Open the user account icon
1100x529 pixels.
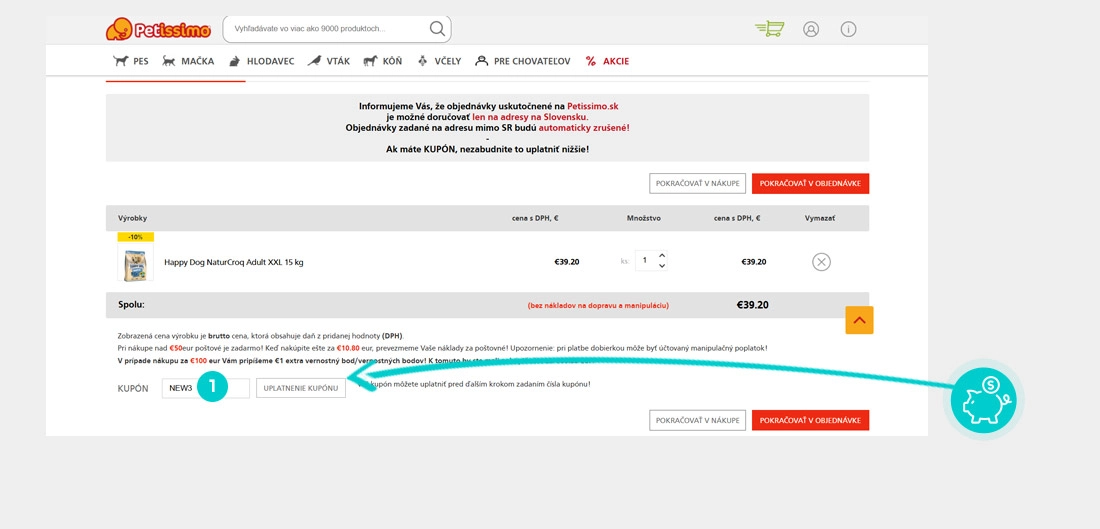tap(811, 29)
